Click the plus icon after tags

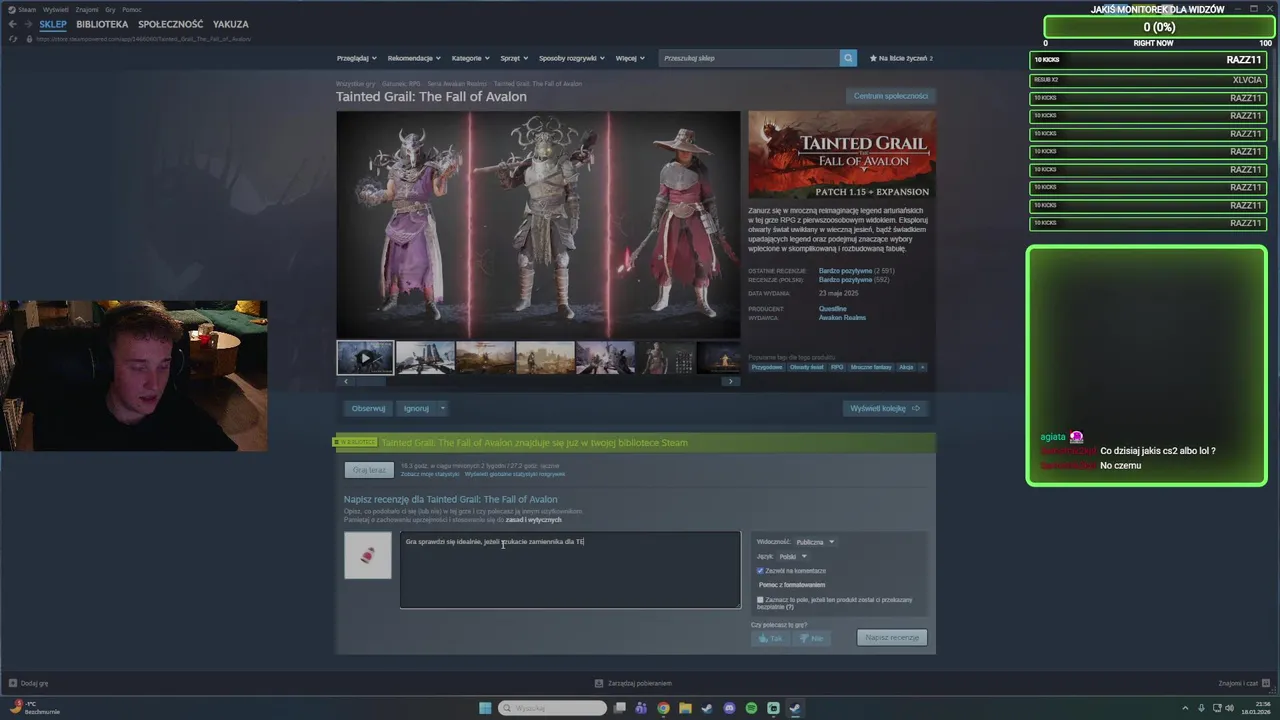point(922,367)
